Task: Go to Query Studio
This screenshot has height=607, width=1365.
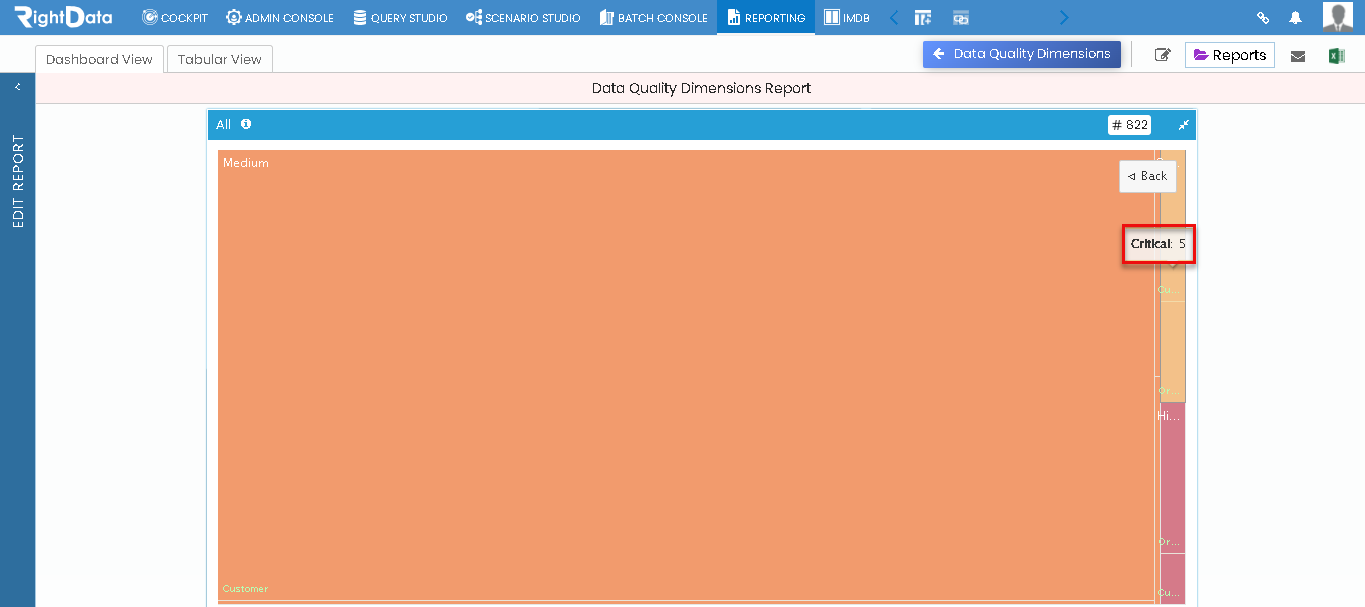Action: pos(400,18)
